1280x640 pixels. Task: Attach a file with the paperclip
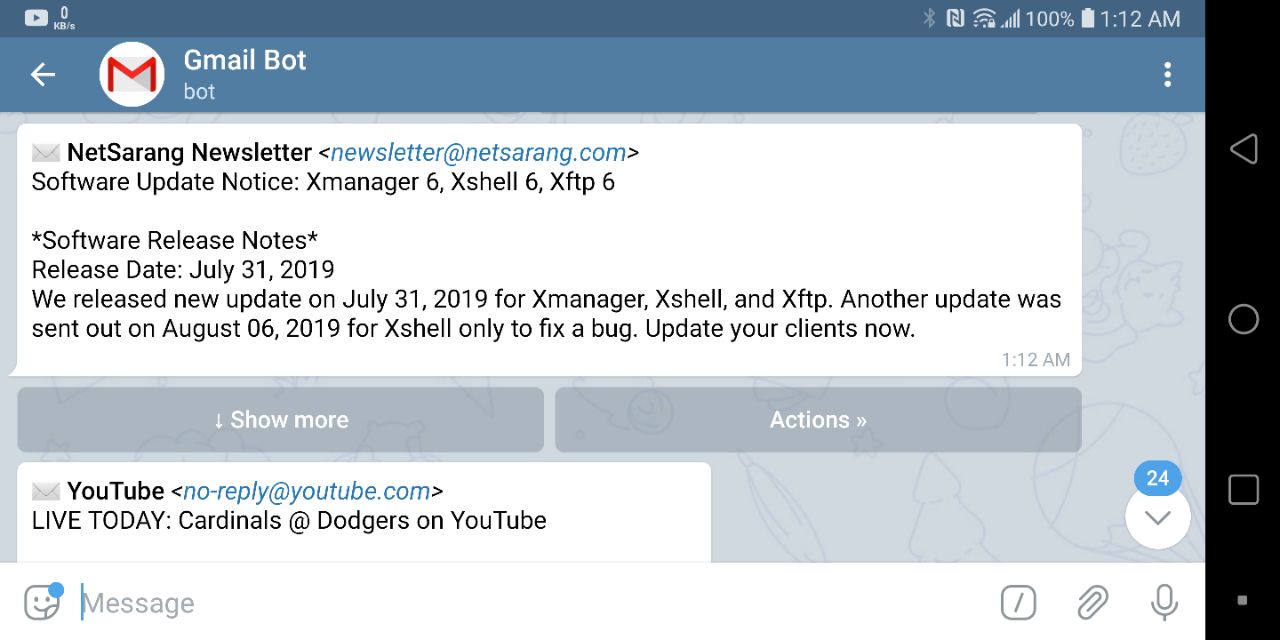tap(1092, 602)
